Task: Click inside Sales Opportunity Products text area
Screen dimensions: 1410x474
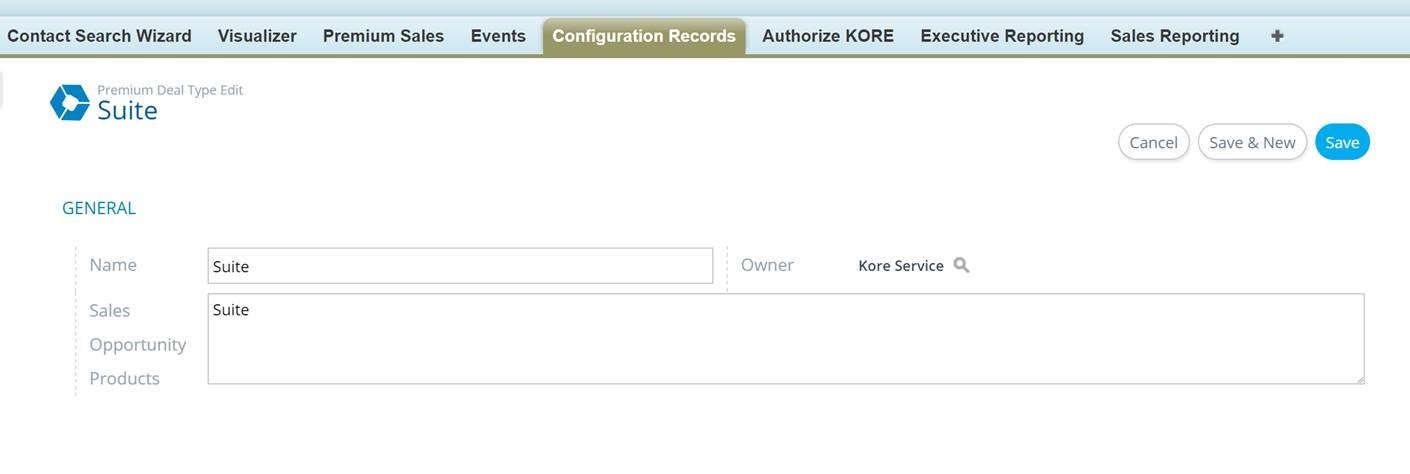Action: coord(785,339)
